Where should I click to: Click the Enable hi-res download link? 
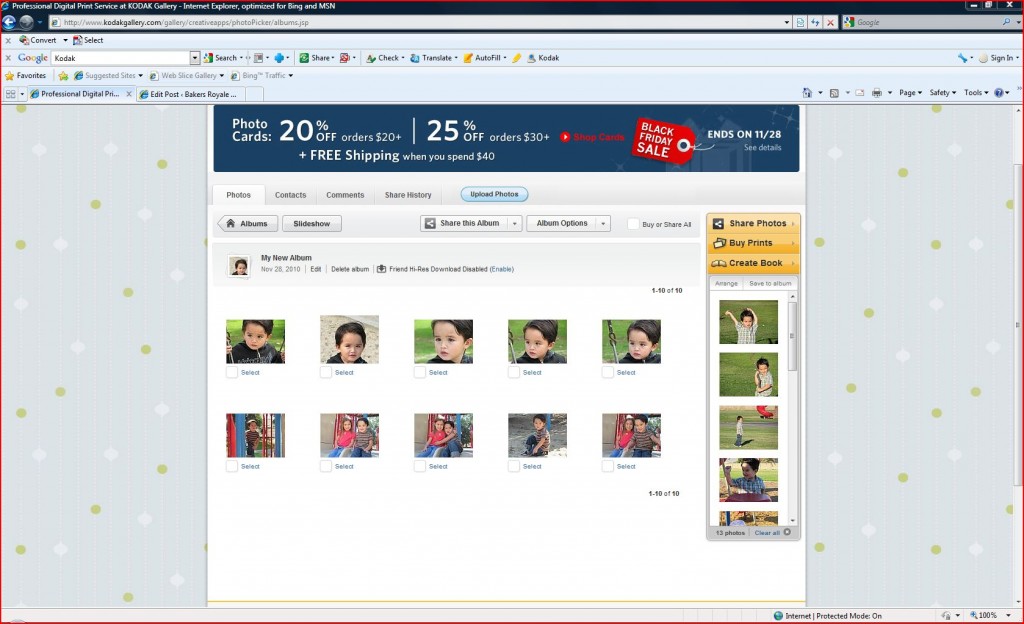[502, 269]
